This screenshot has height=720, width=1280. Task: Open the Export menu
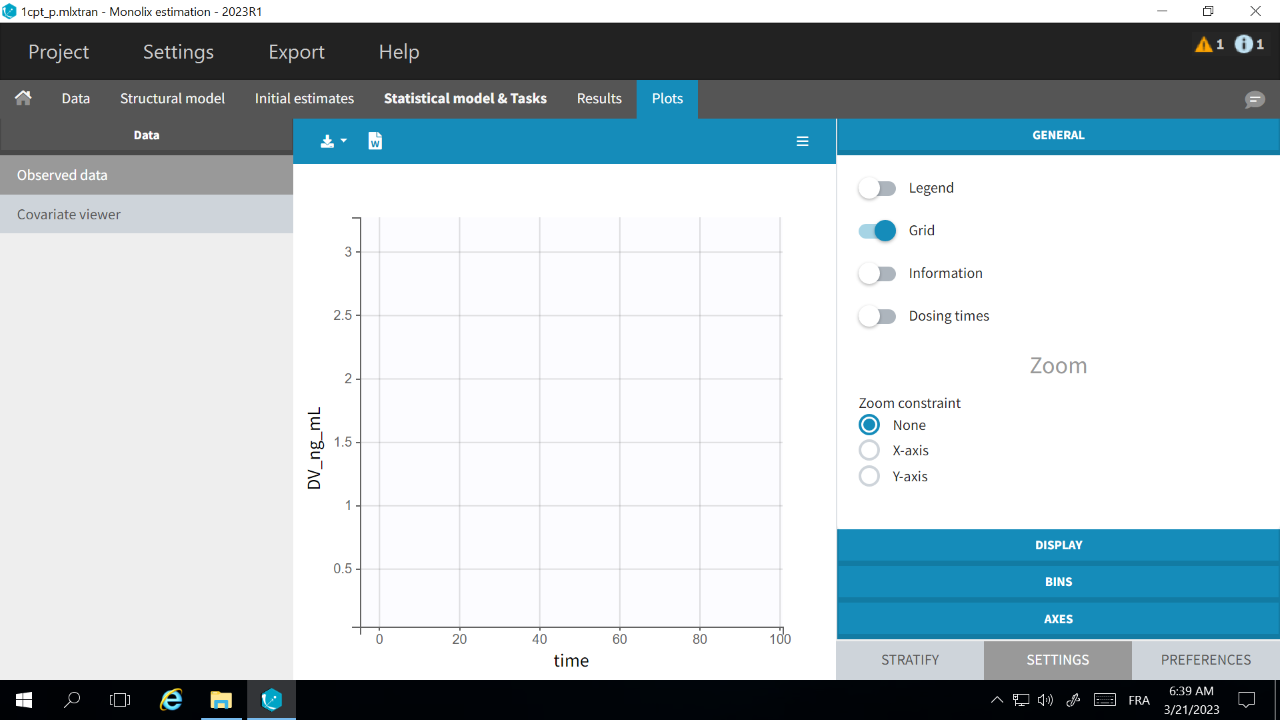point(296,52)
